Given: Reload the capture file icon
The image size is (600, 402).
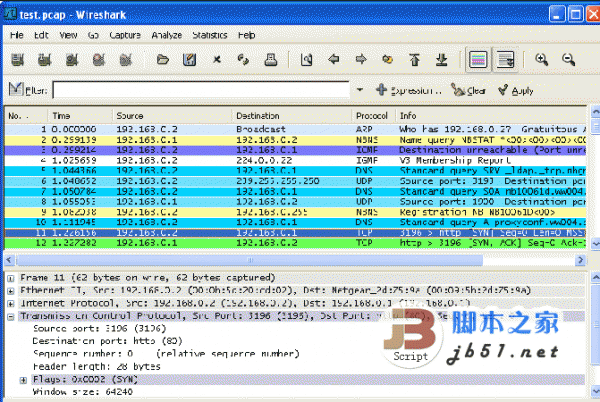Looking at the screenshot, I should coord(243,60).
